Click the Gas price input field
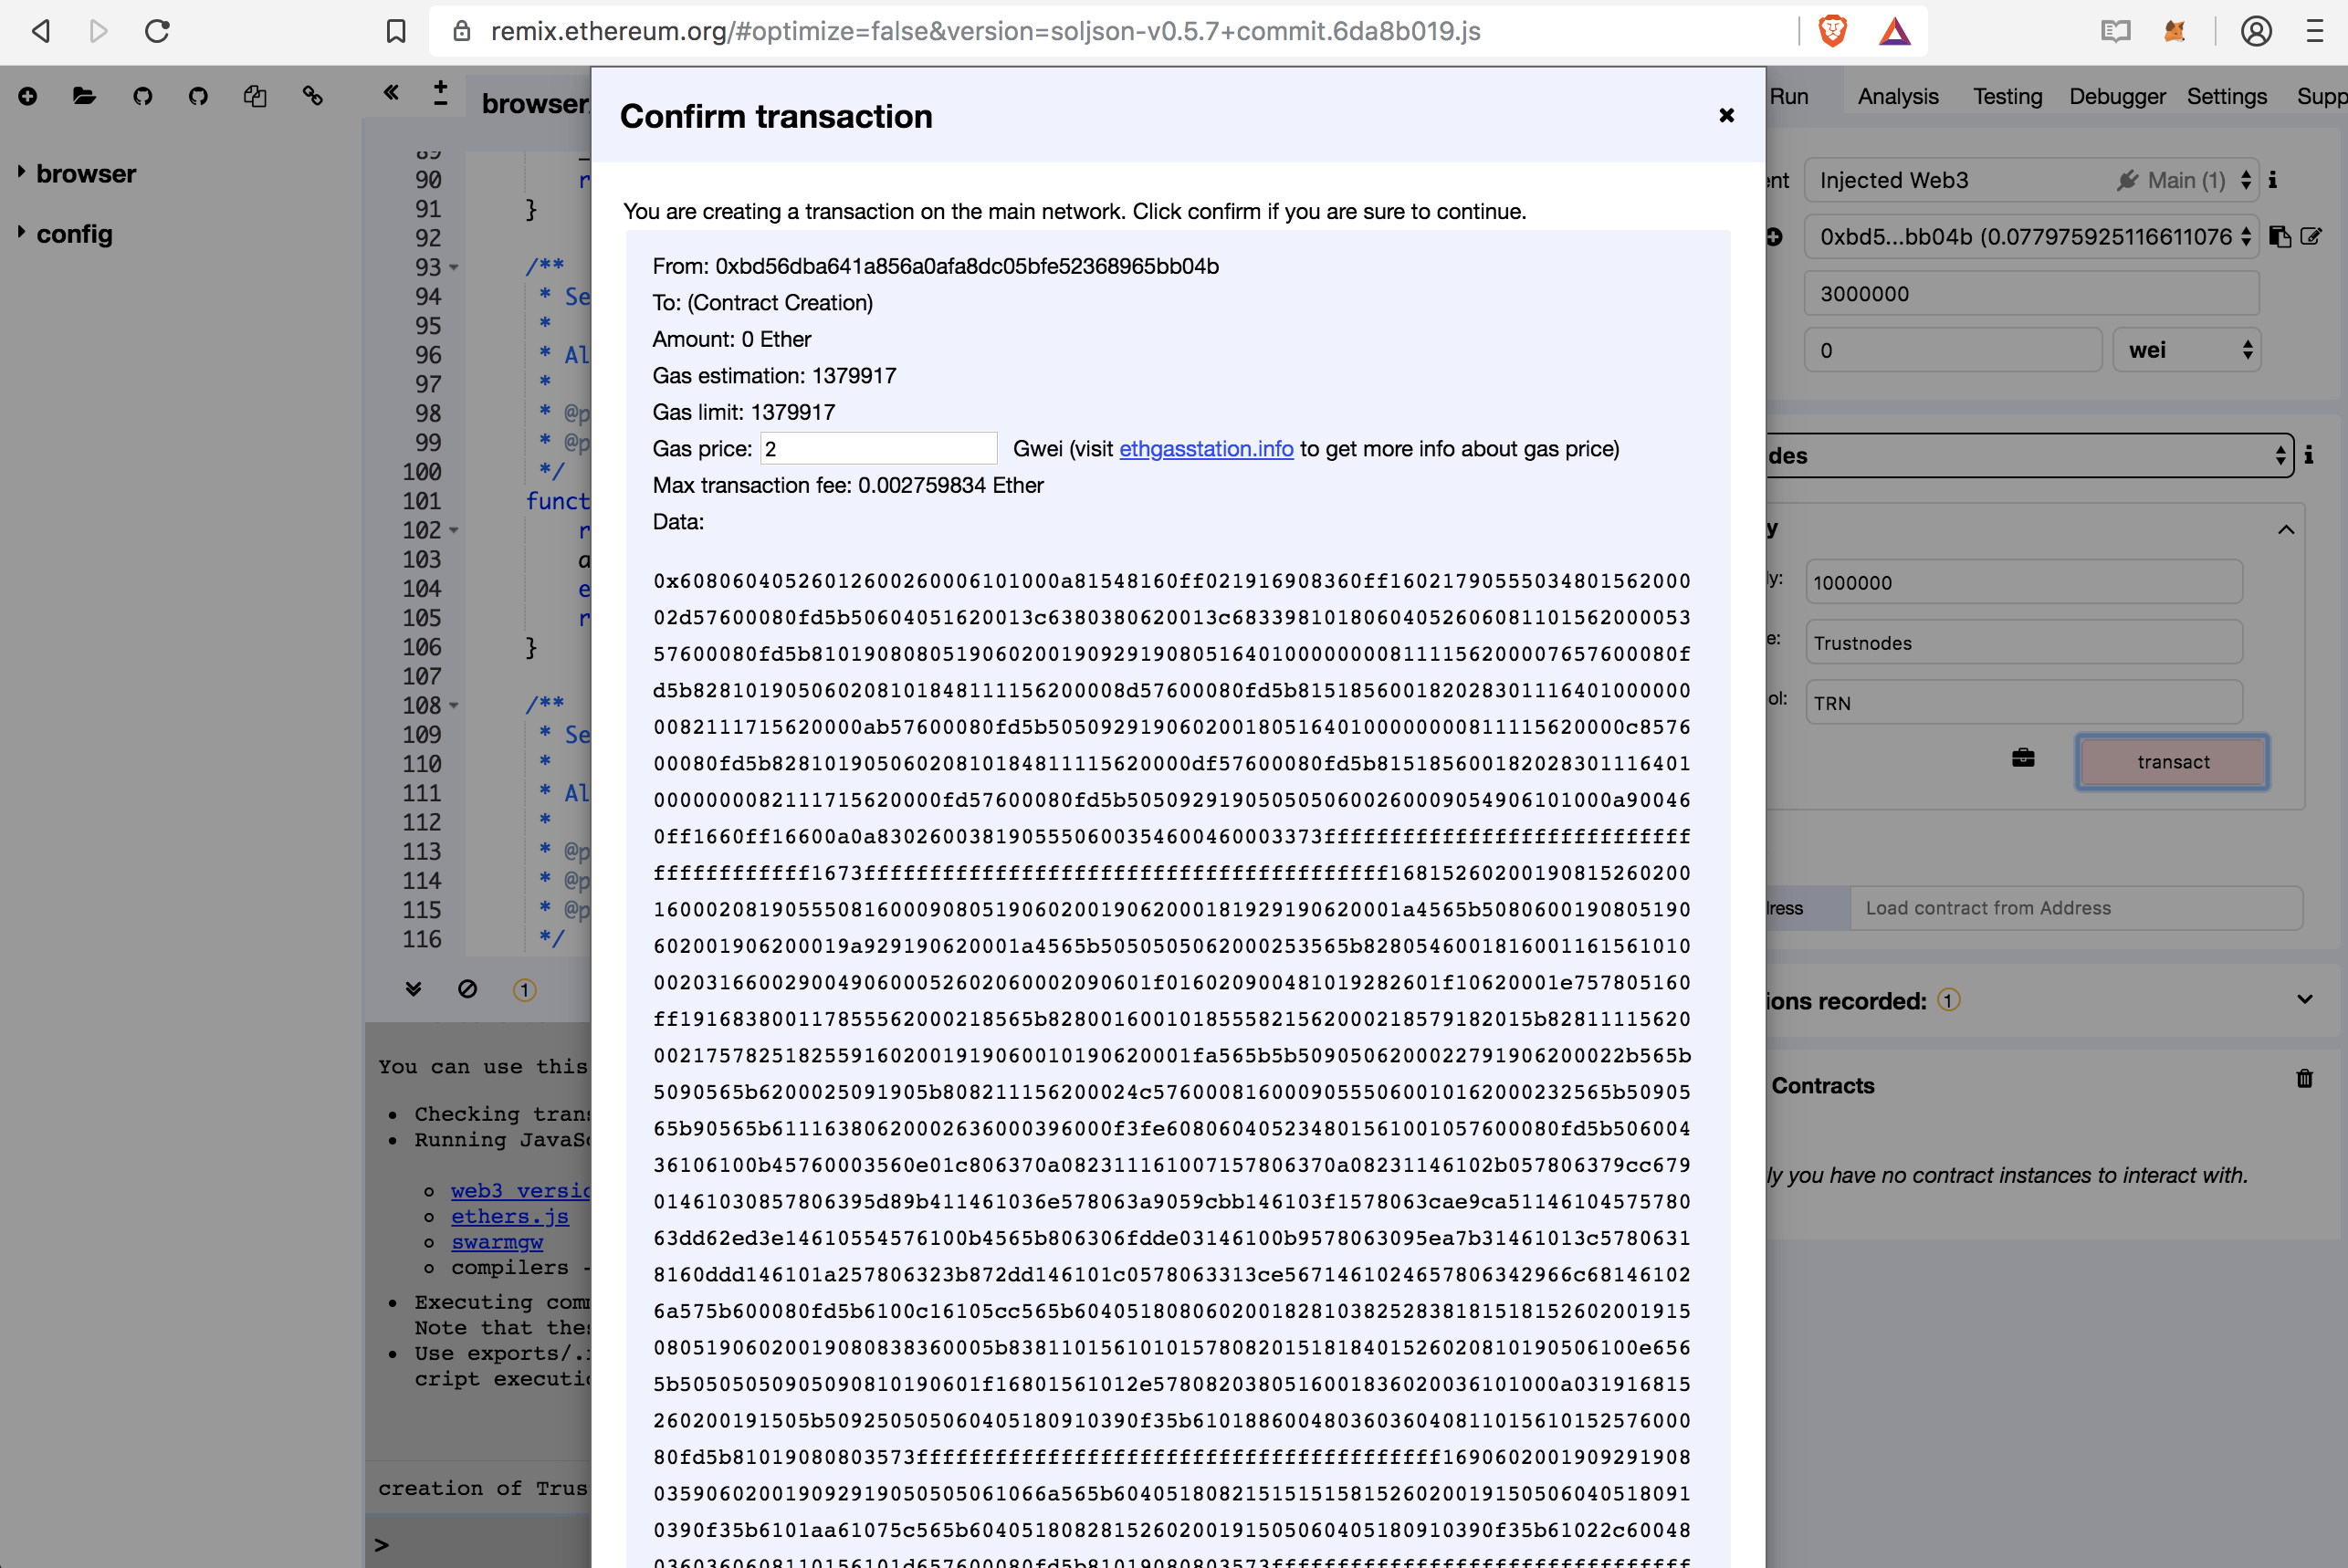2348x1568 pixels. click(x=878, y=449)
